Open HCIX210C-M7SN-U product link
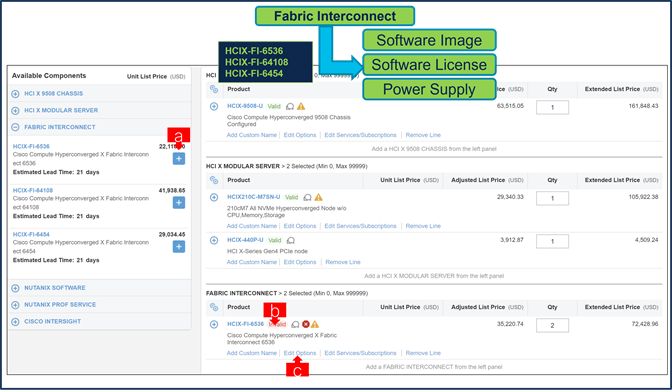Screen dimensions: 672x390 click(253, 197)
